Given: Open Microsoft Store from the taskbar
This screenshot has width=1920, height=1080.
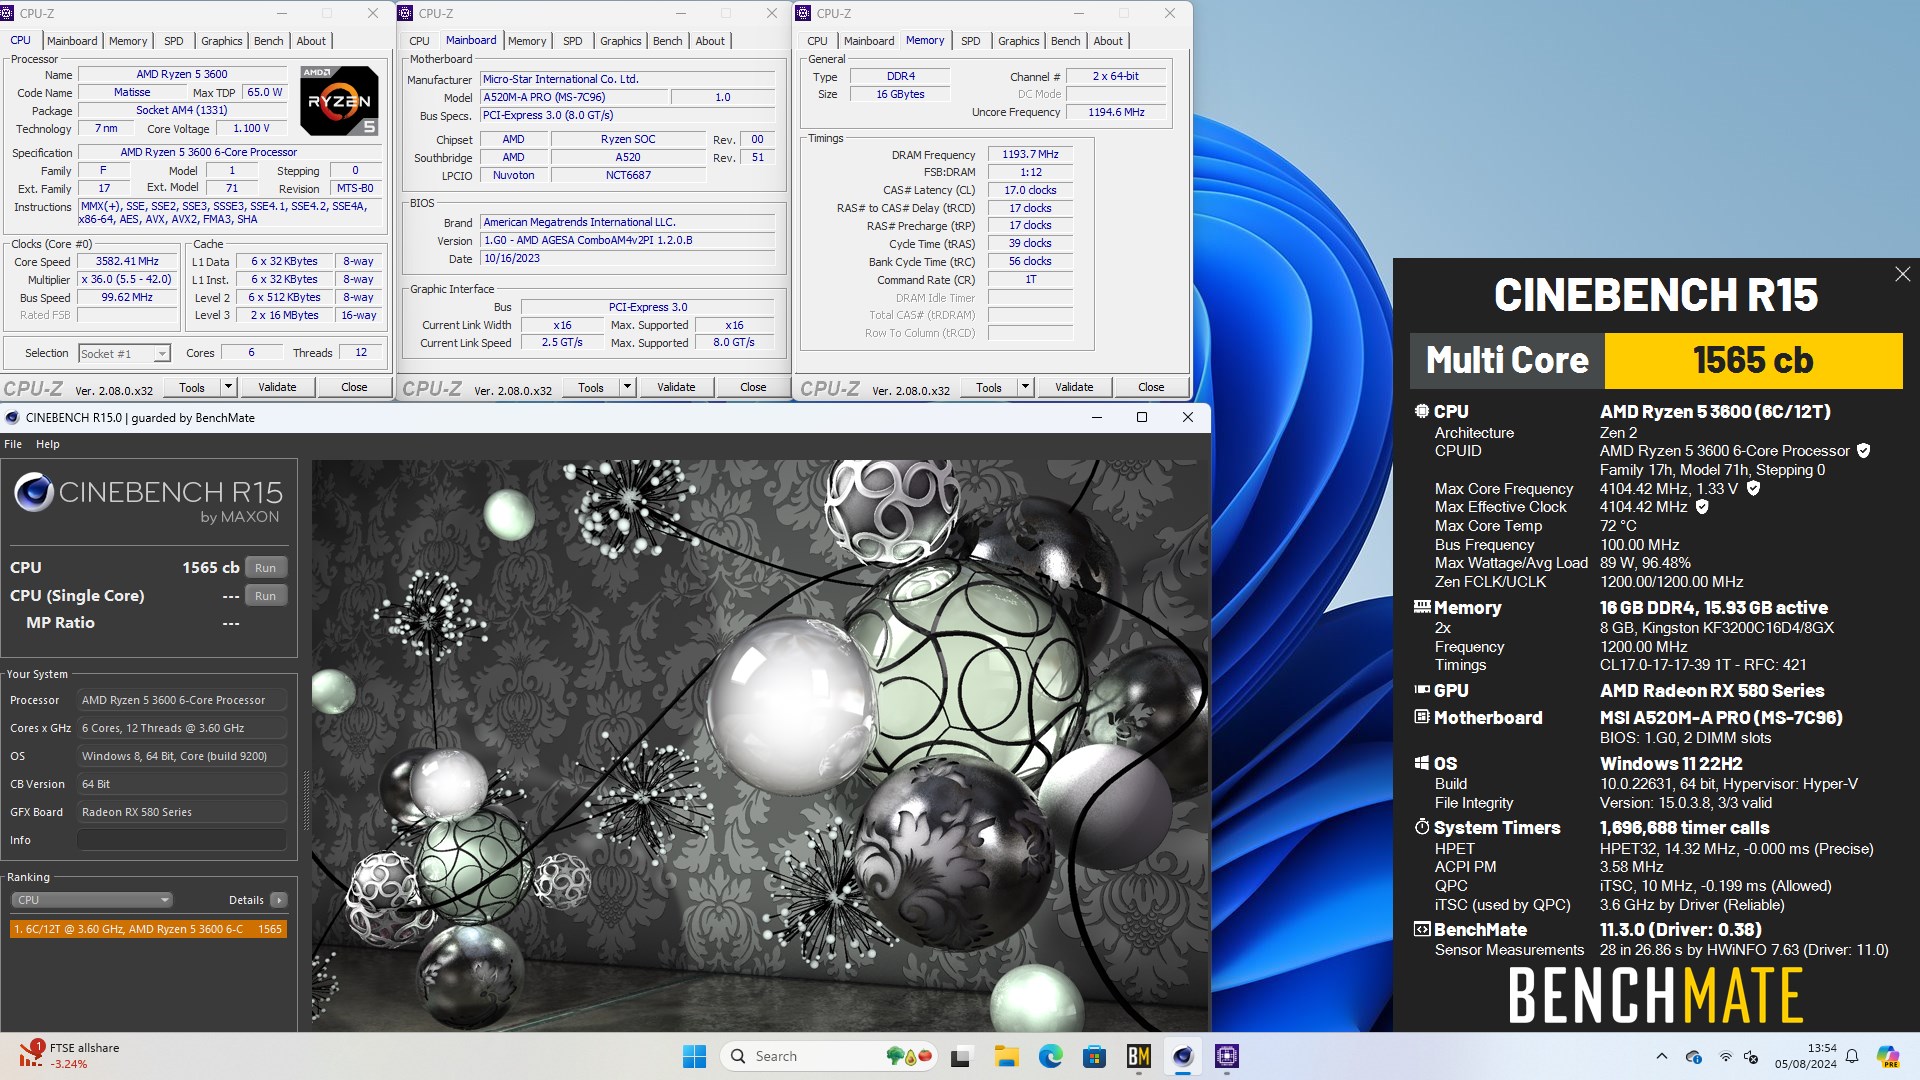Looking at the screenshot, I should point(1094,1056).
